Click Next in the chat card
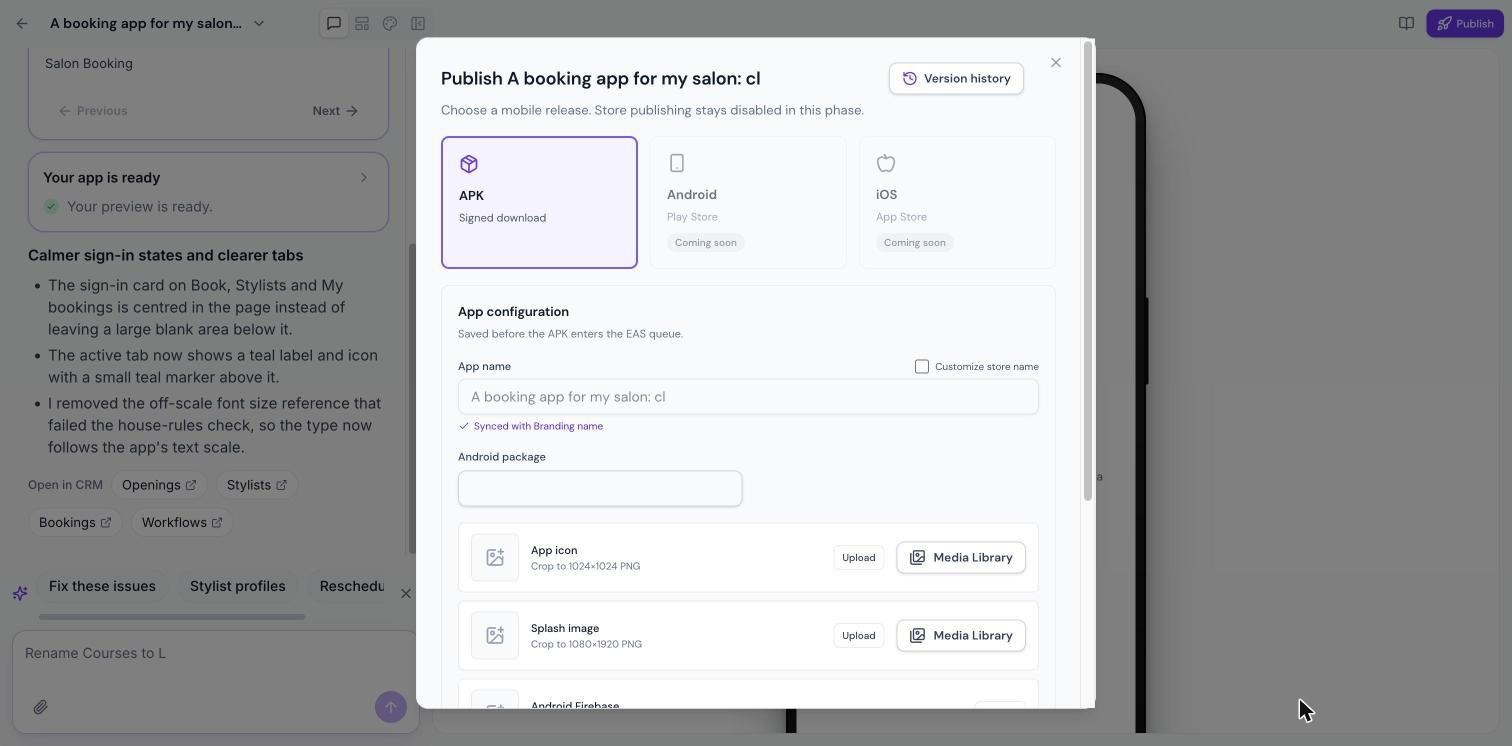Viewport: 1512px width, 746px height. tap(335, 111)
